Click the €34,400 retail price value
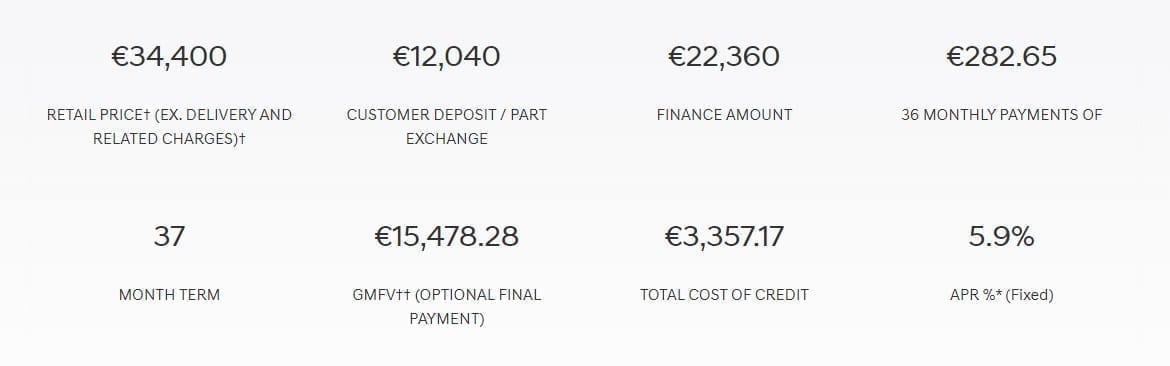The height and width of the screenshot is (366, 1170). pyautogui.click(x=169, y=57)
